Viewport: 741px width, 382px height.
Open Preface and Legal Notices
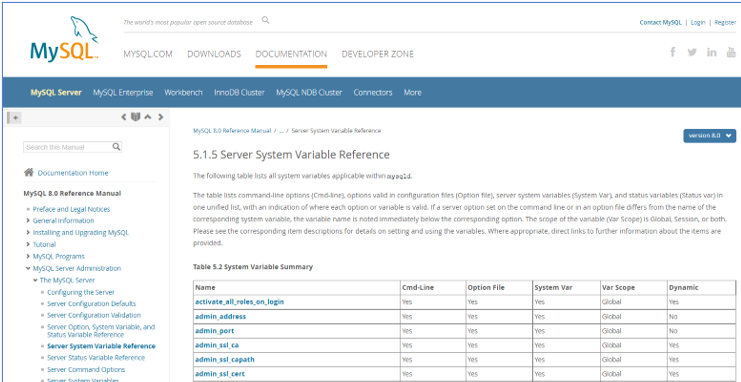click(x=71, y=209)
